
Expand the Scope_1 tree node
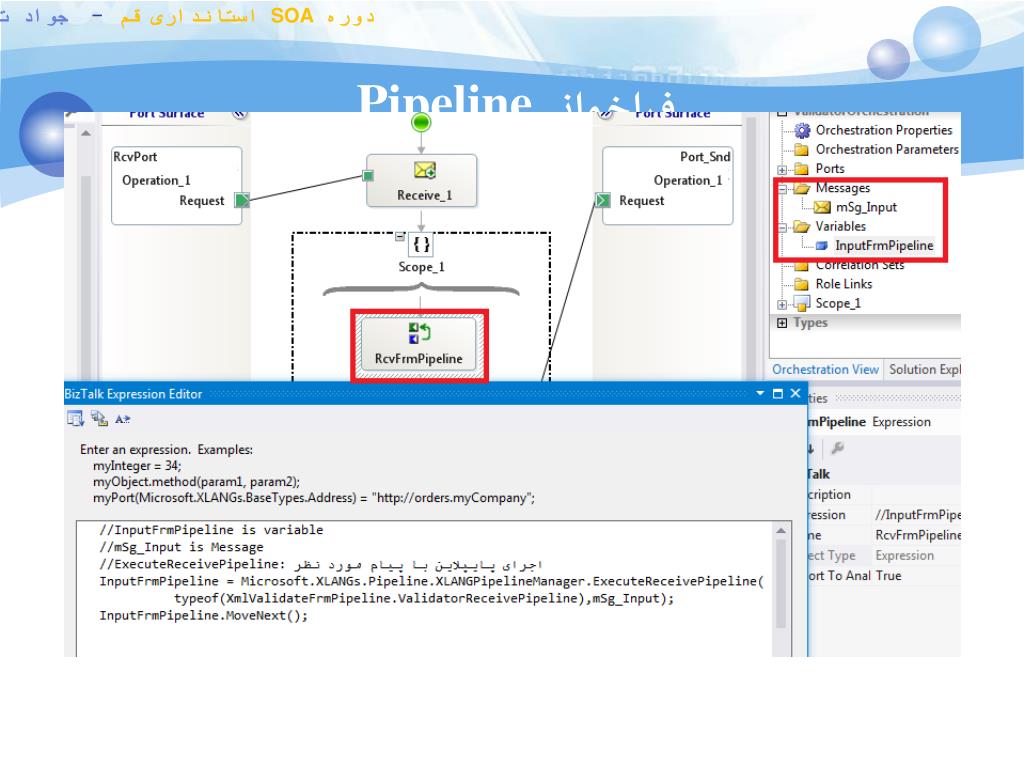pyautogui.click(x=782, y=304)
